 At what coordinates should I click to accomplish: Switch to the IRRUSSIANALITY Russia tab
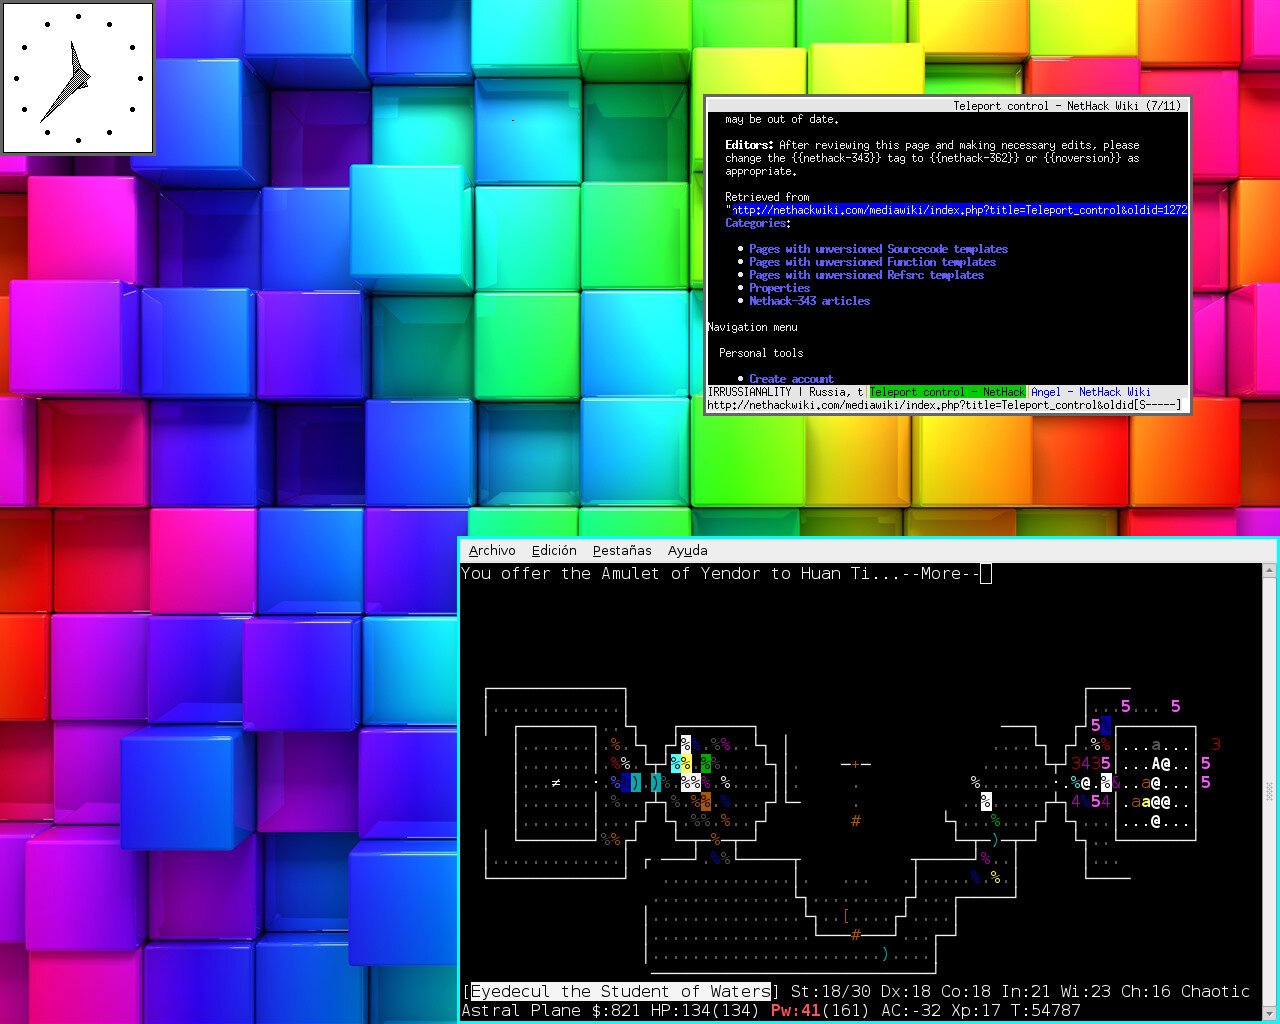(x=786, y=392)
